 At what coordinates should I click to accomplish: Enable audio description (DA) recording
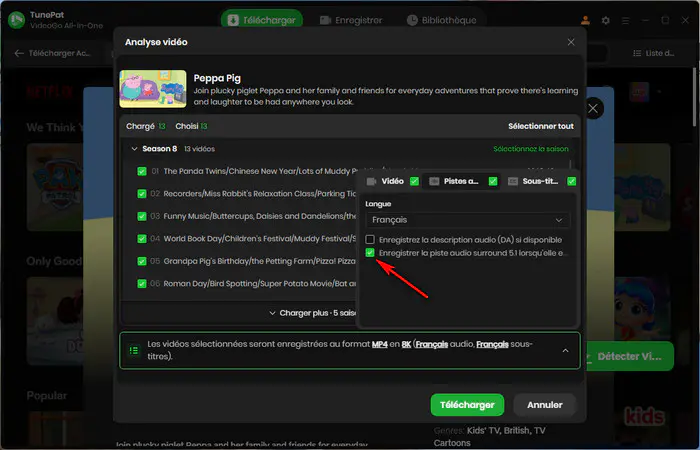pos(370,240)
